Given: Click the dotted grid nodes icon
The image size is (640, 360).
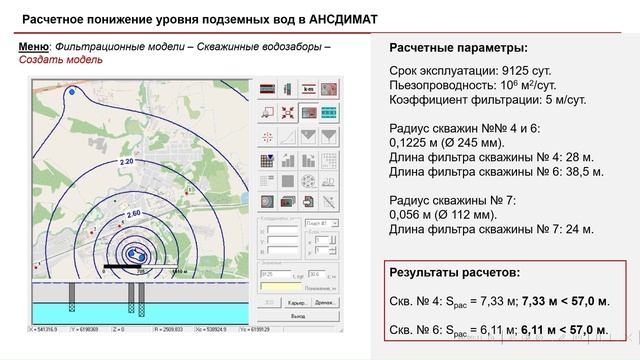Looking at the screenshot, I should click(329, 160).
